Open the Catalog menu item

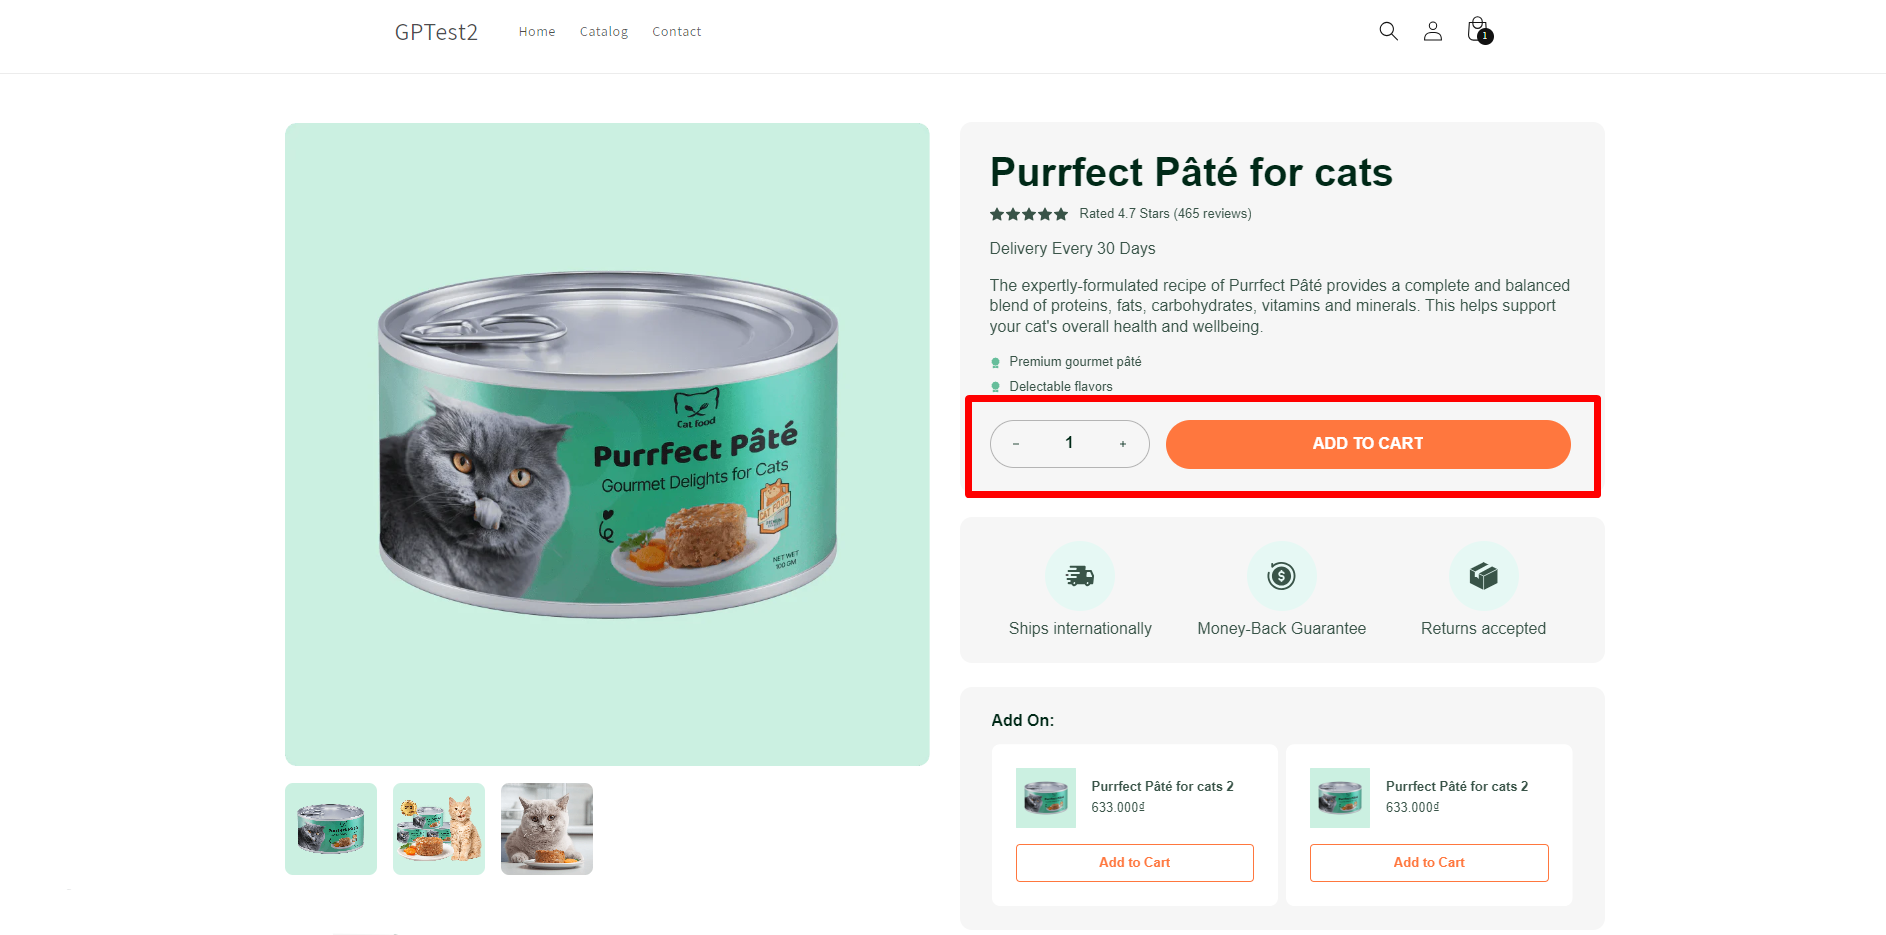pyautogui.click(x=603, y=31)
